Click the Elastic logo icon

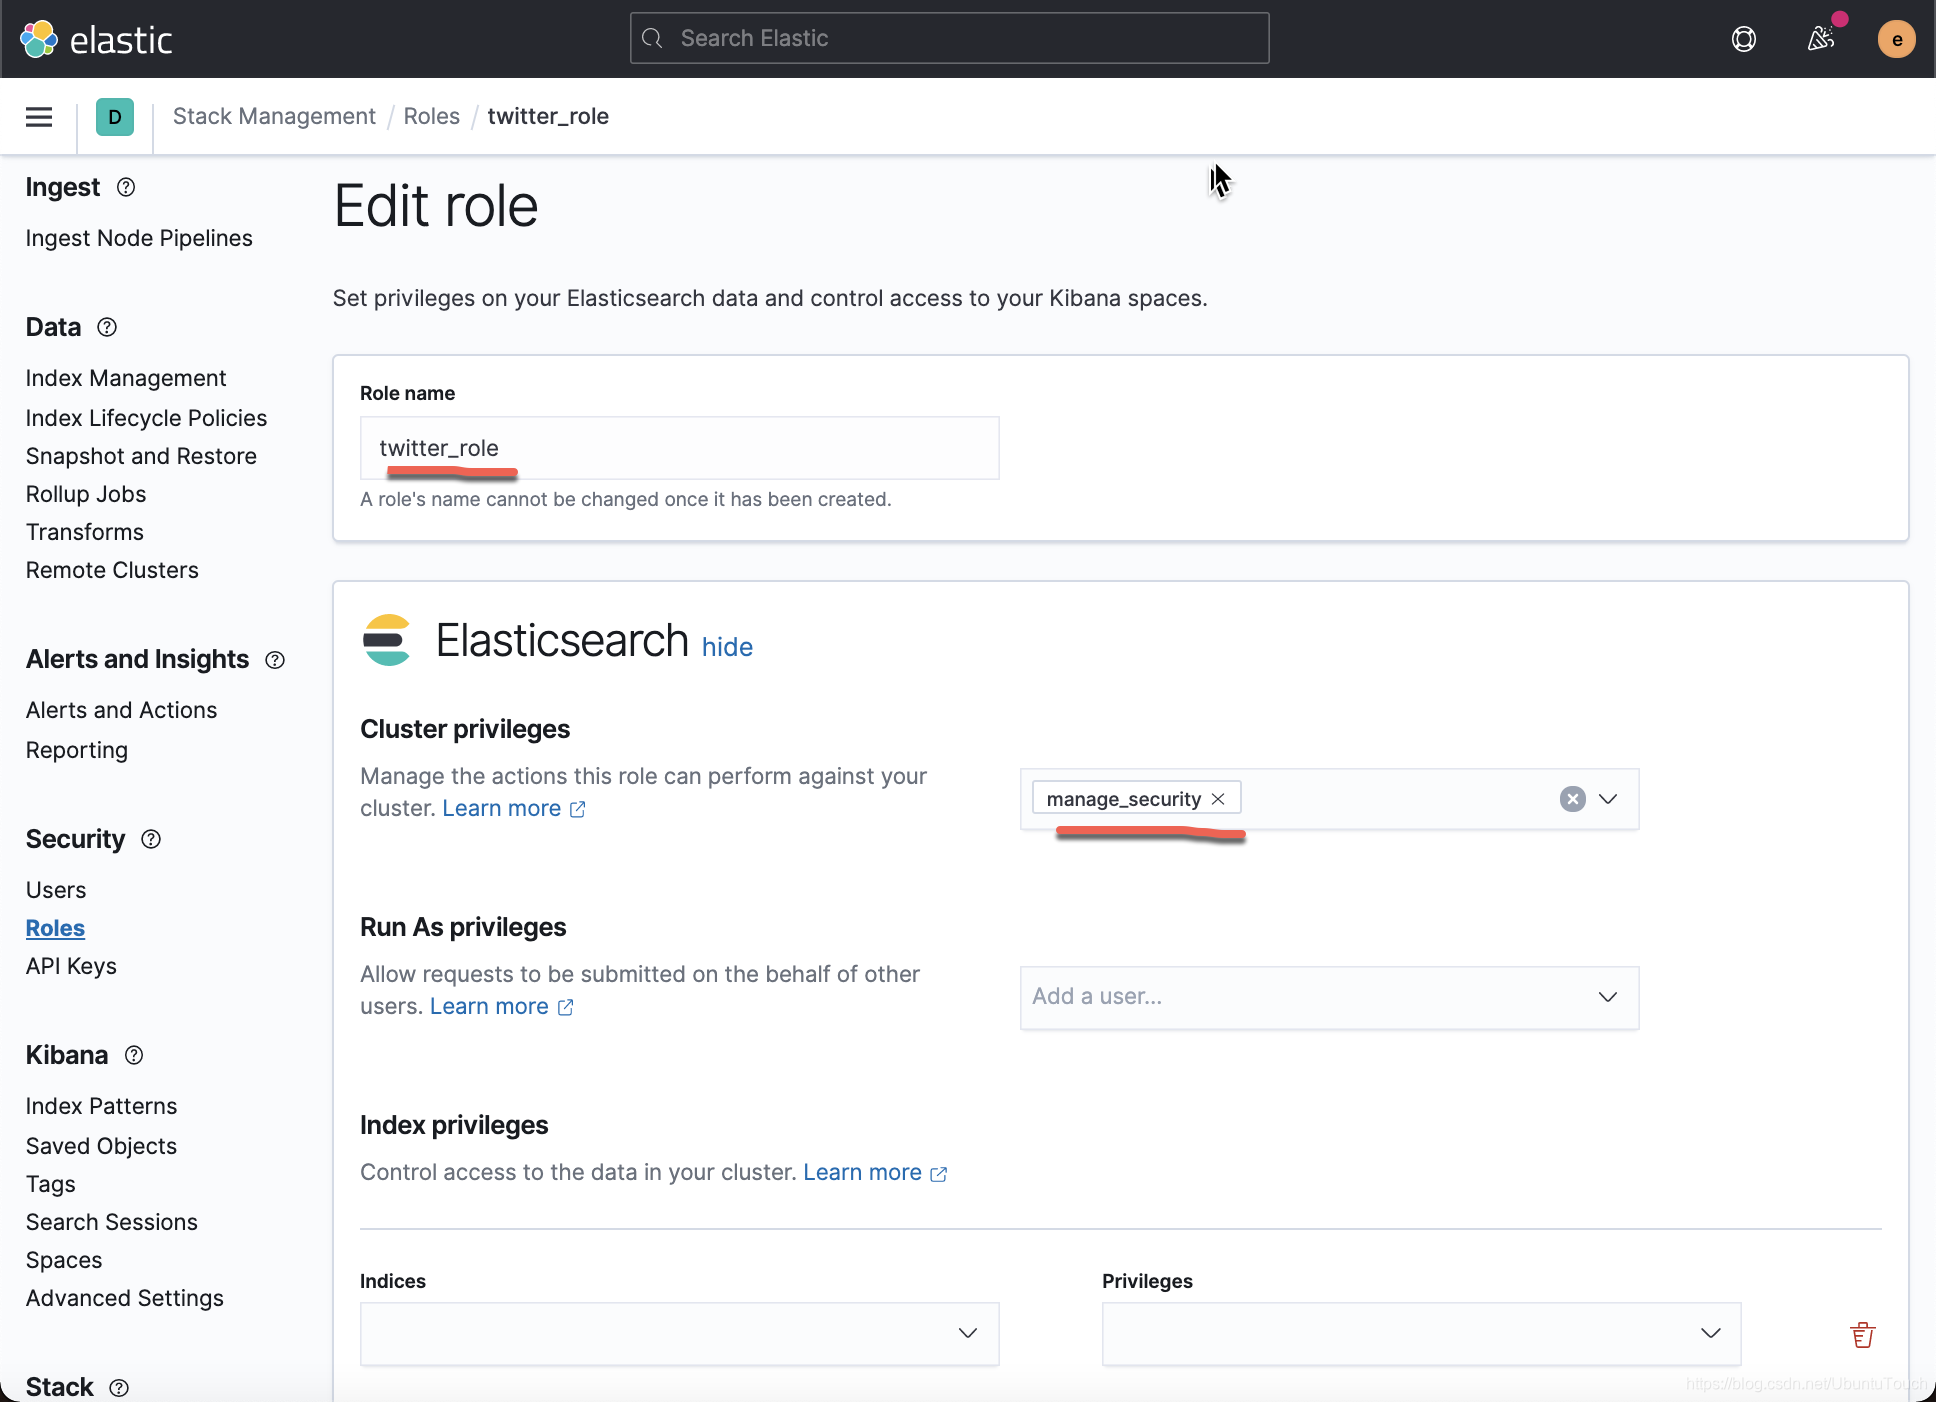[x=39, y=39]
